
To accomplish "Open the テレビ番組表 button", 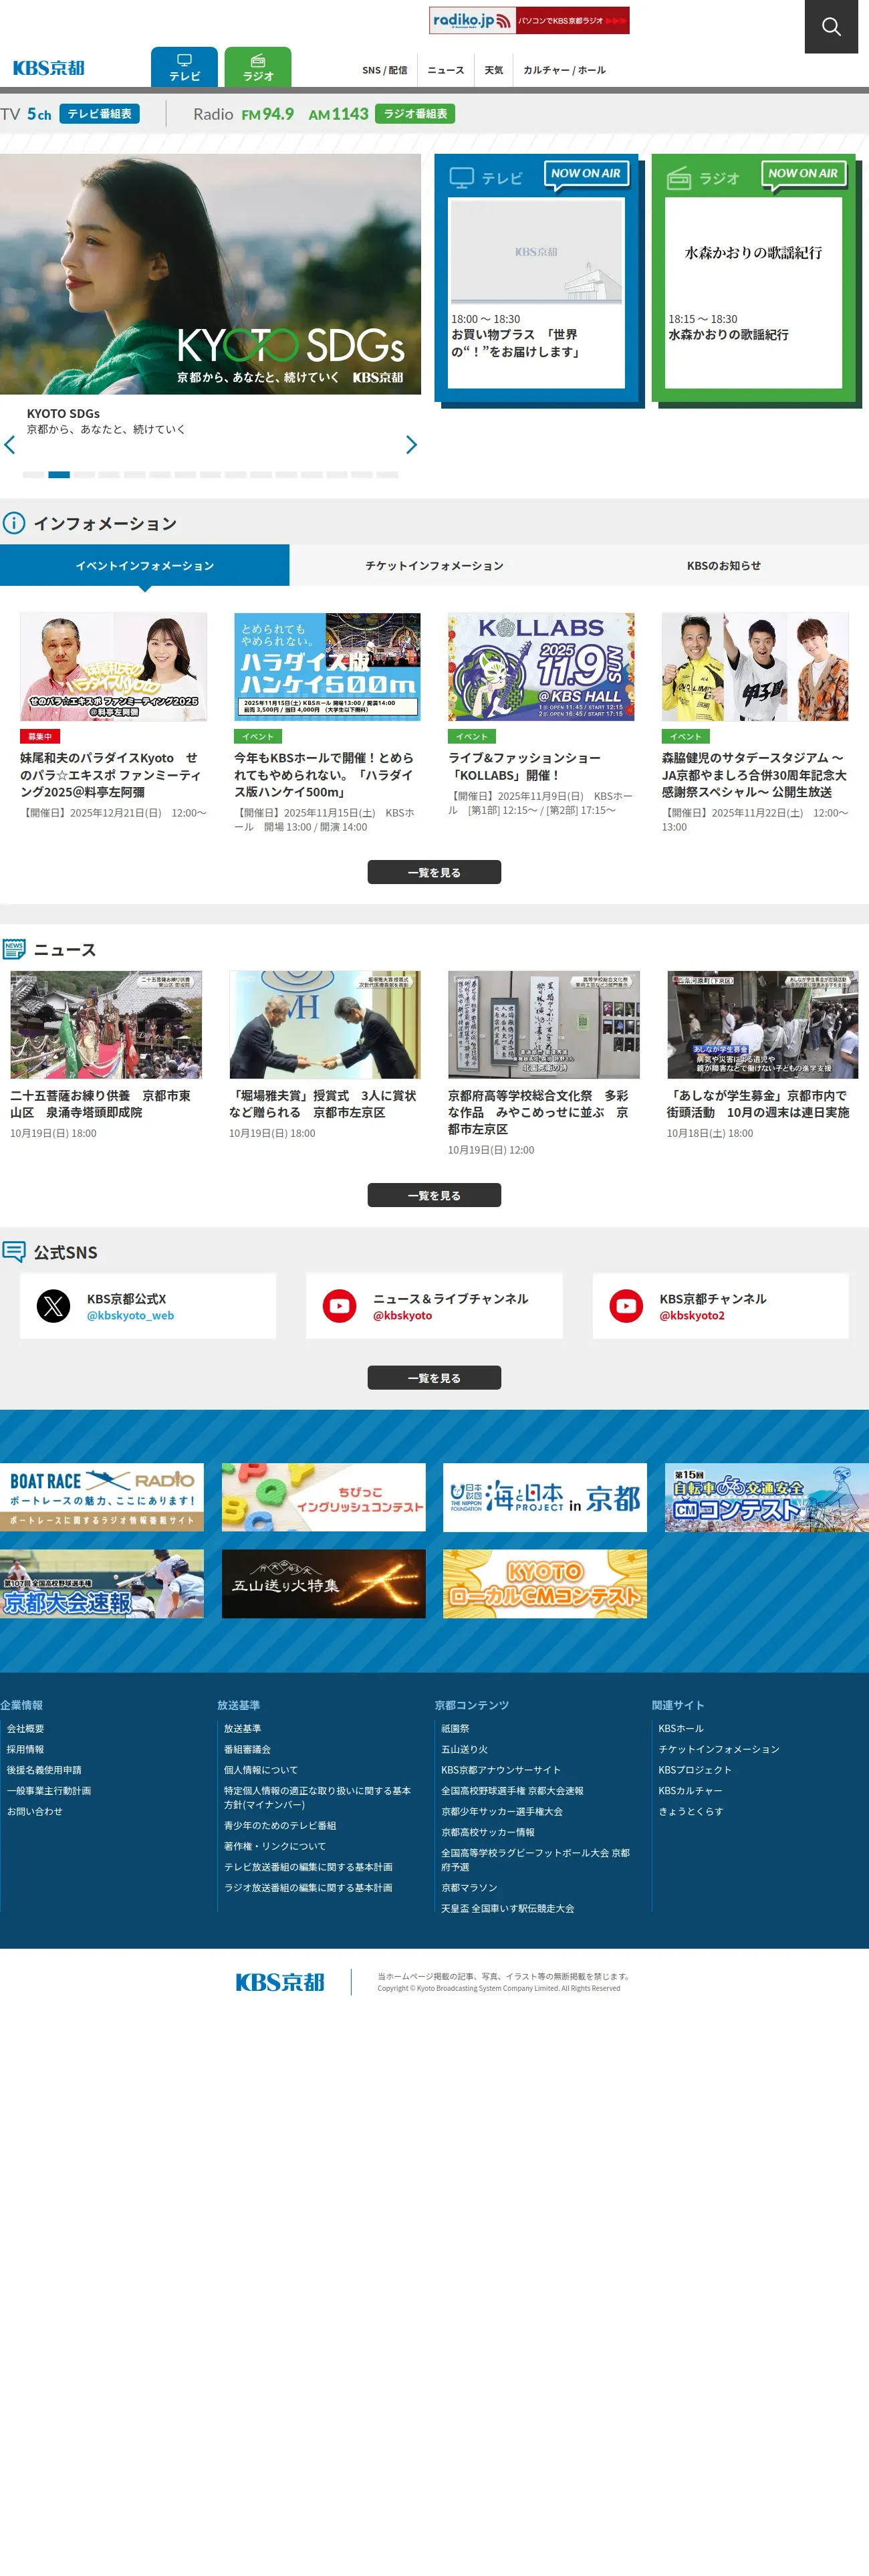I will (x=99, y=114).
